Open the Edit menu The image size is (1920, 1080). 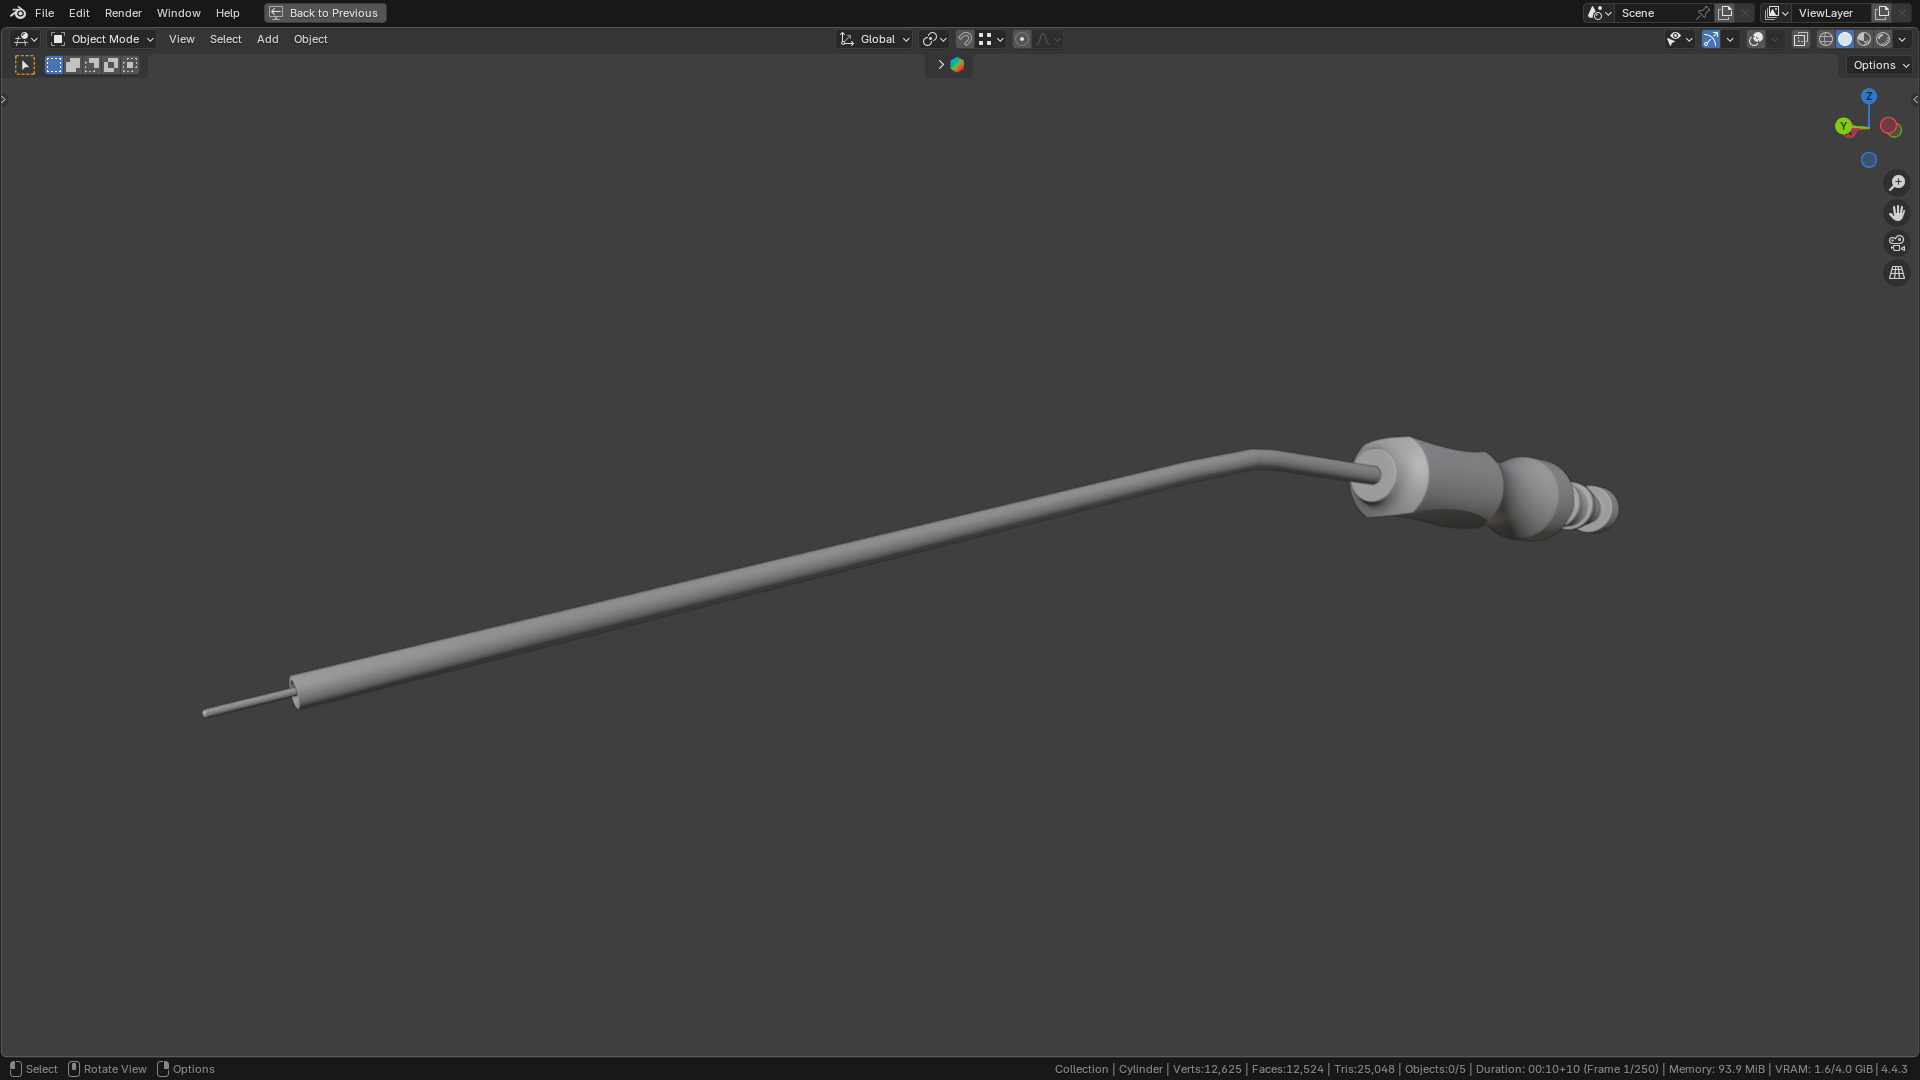79,13
